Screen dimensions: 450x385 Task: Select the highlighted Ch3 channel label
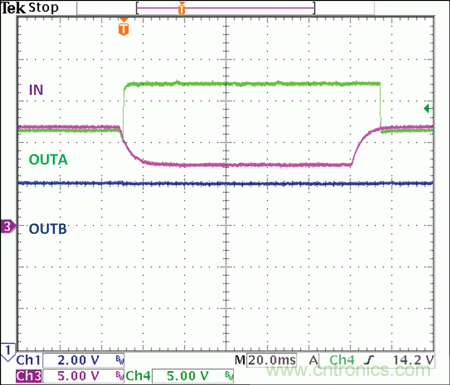[29, 376]
